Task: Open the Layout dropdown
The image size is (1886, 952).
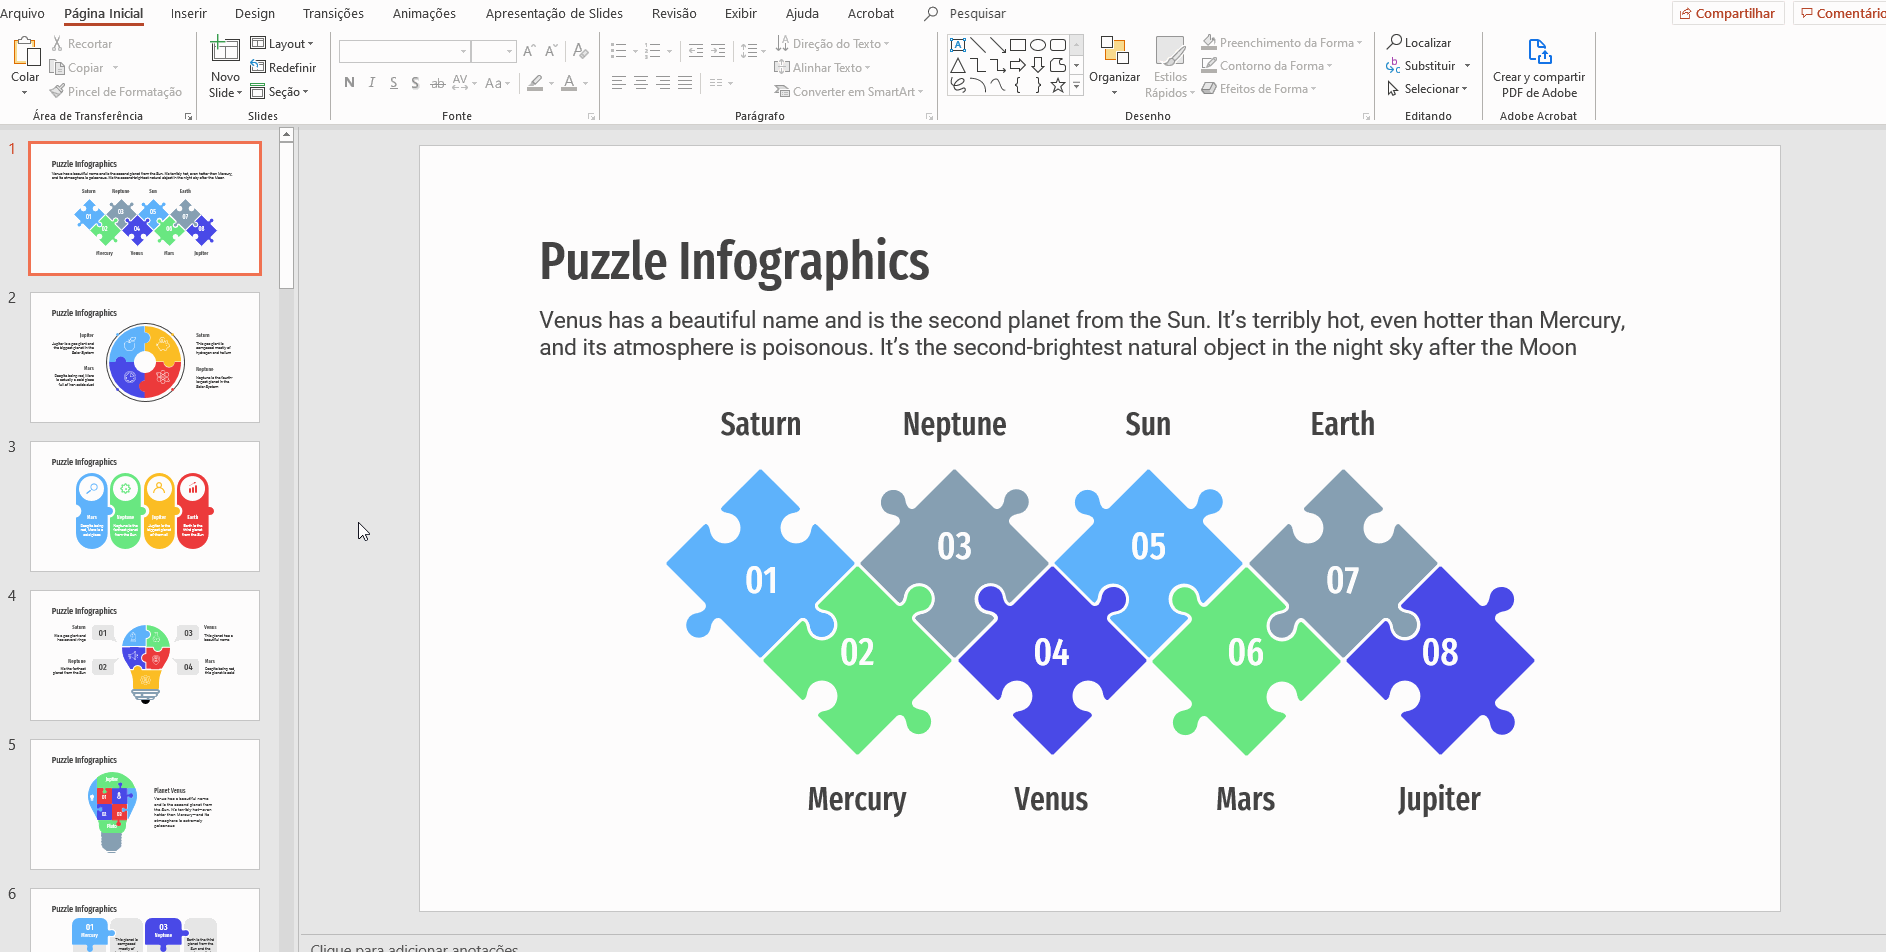Action: coord(282,43)
